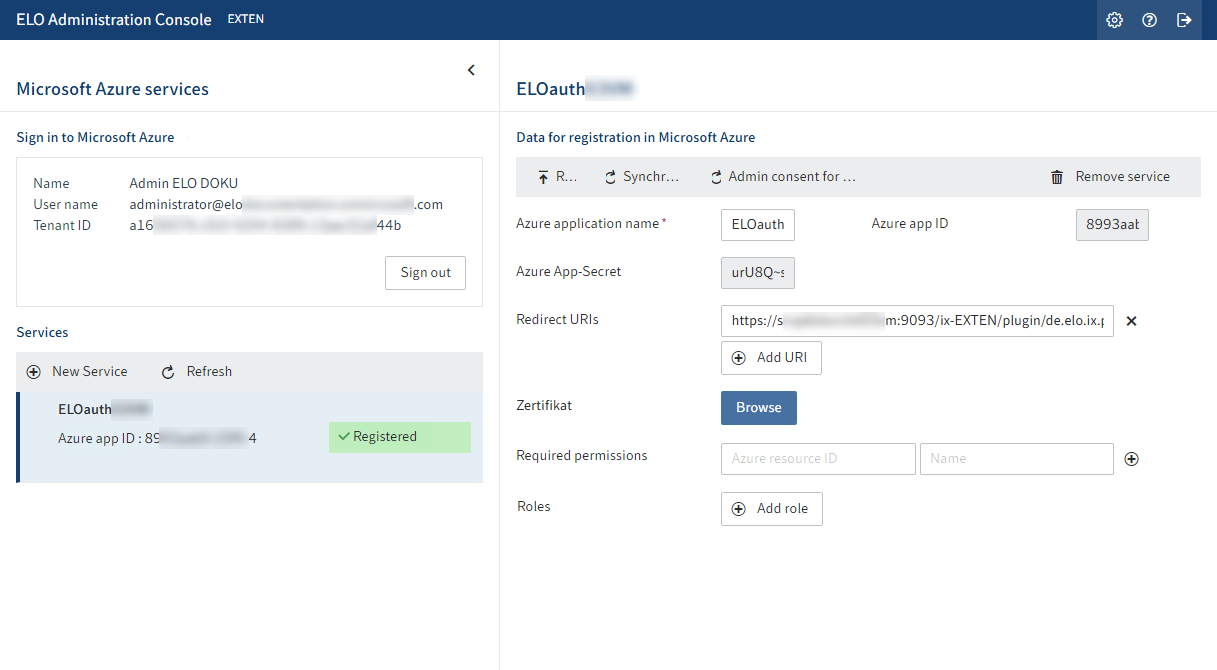Viewport: 1217px width, 670px height.
Task: Click the Add role button
Action: click(772, 509)
